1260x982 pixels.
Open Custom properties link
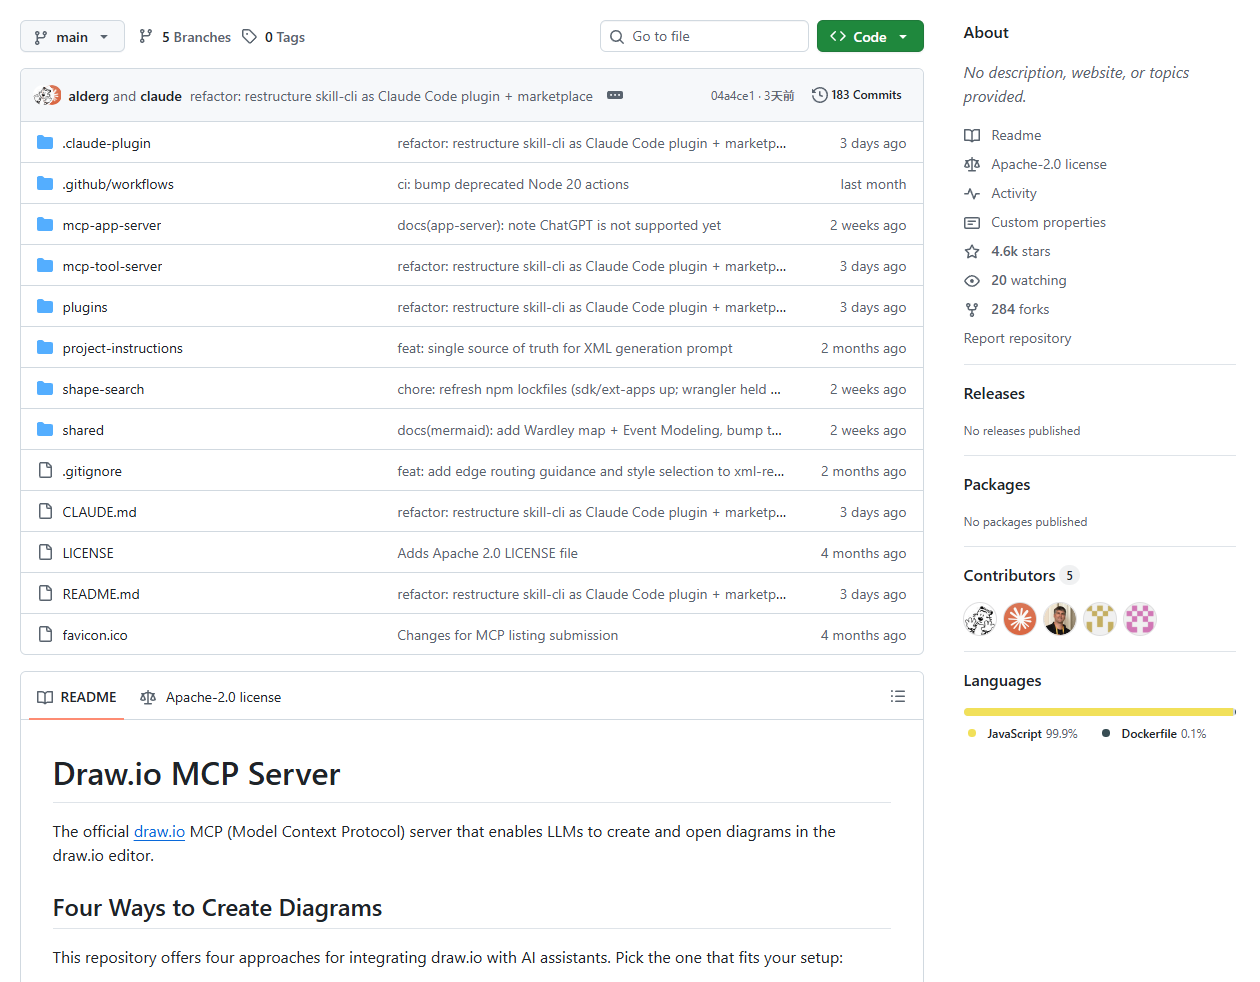coord(1048,222)
